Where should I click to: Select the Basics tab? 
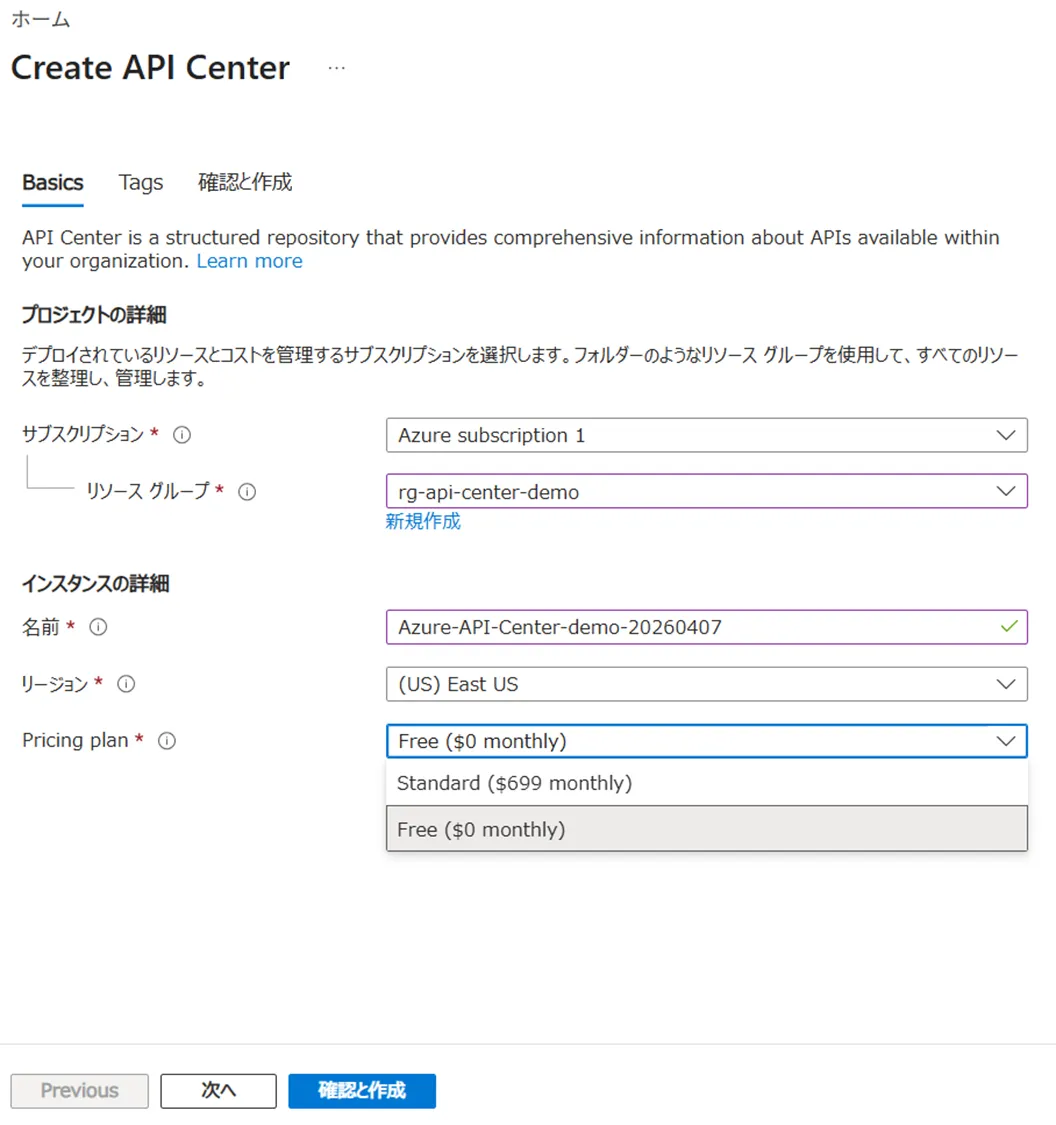click(x=53, y=183)
